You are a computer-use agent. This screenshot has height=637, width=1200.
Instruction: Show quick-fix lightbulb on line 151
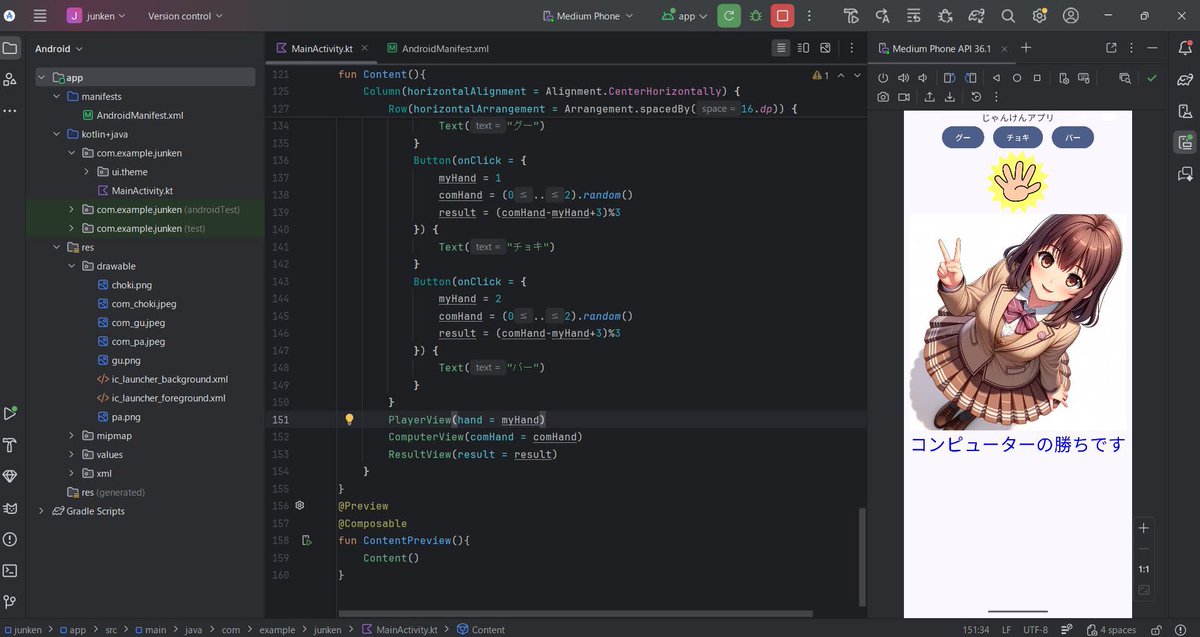tap(349, 420)
